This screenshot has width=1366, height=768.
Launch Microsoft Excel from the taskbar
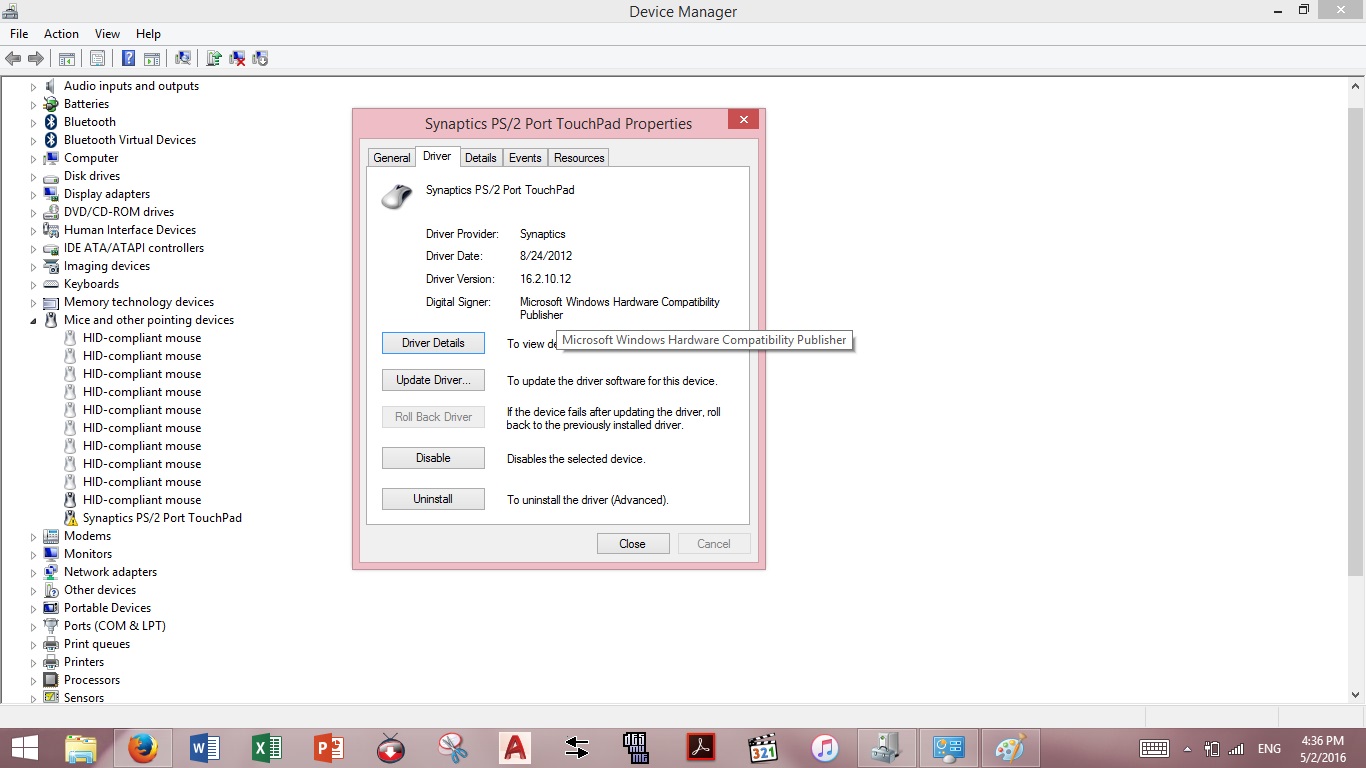266,747
